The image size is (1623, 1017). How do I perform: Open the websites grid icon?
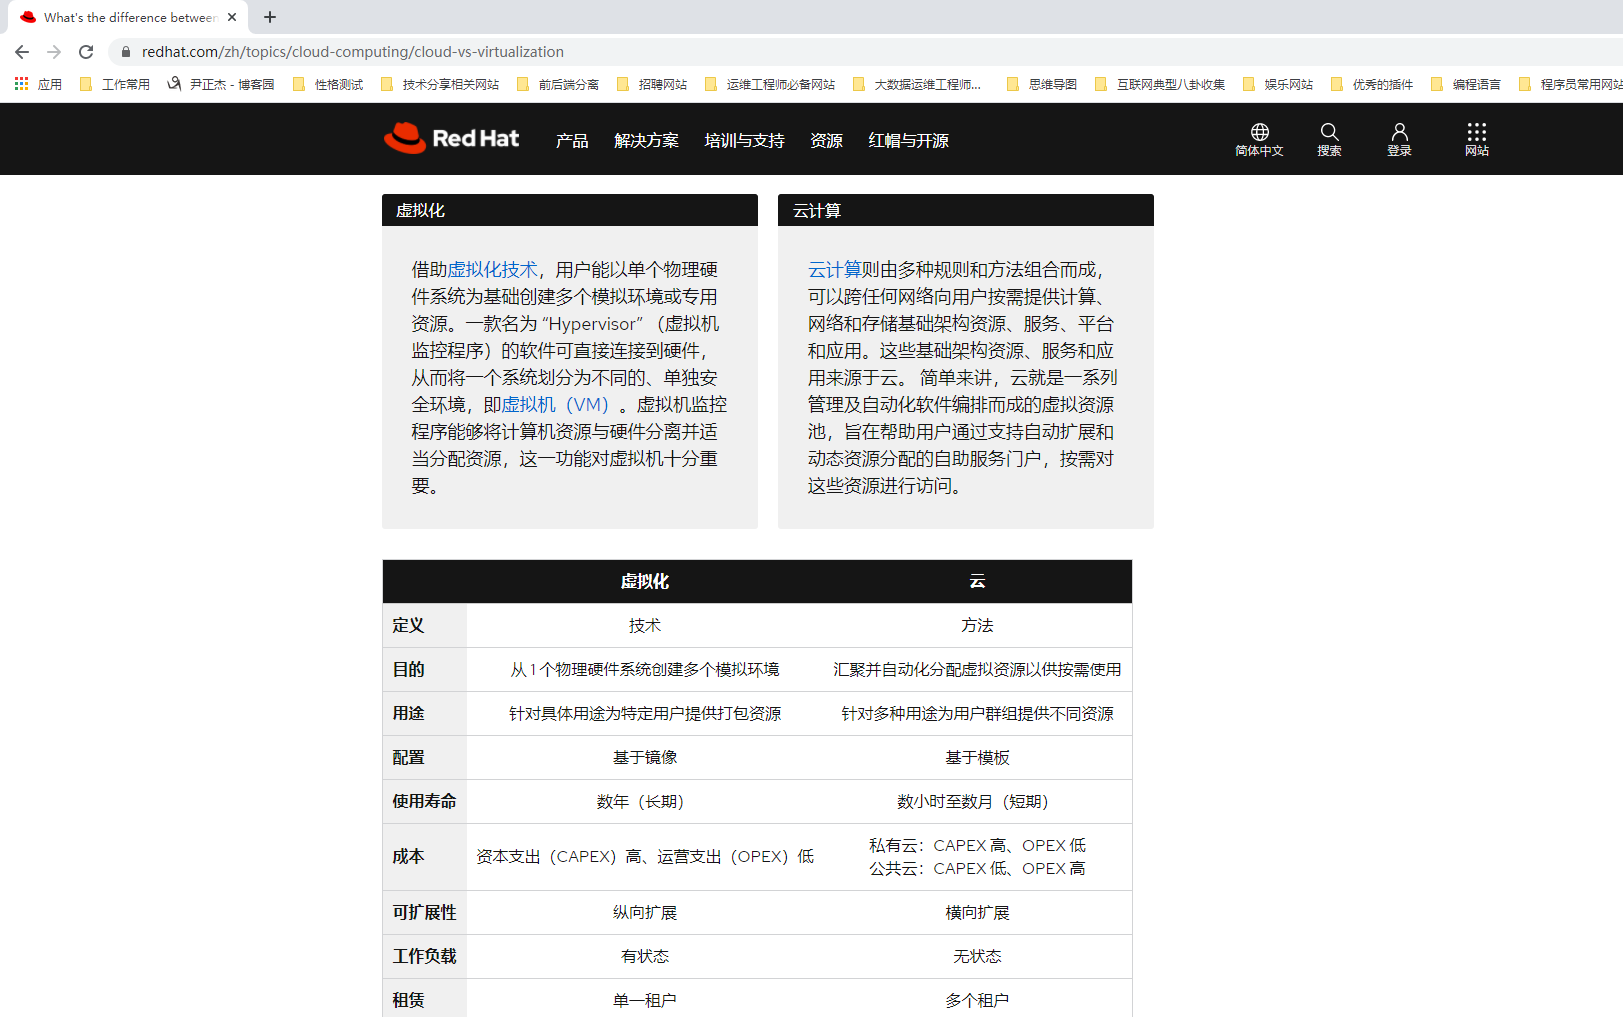[x=1476, y=133]
